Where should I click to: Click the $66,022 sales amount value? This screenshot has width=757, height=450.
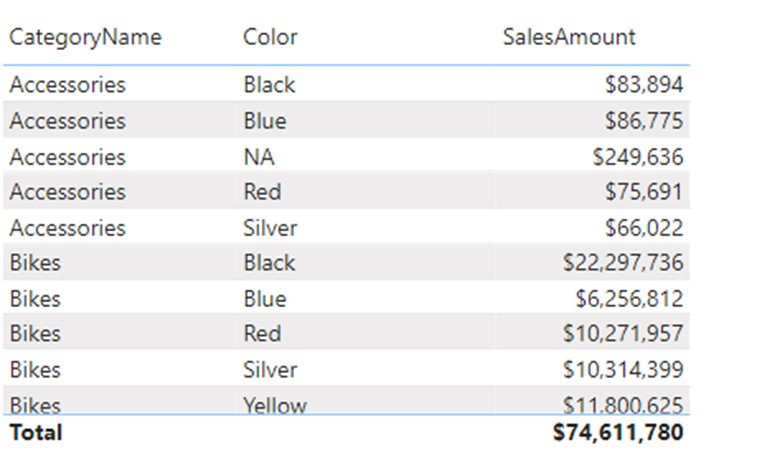click(644, 228)
